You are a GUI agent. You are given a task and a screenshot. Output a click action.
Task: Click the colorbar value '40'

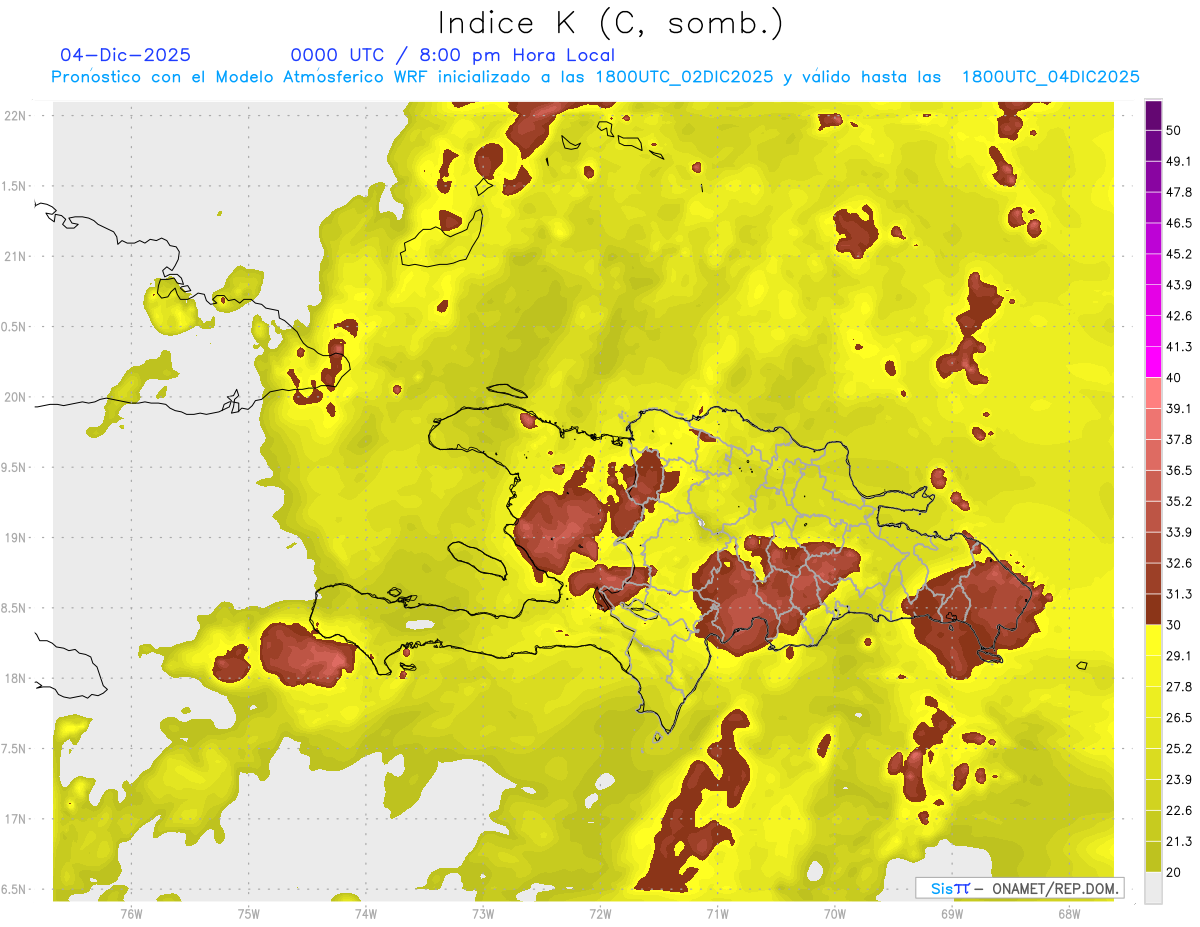pyautogui.click(x=1173, y=377)
